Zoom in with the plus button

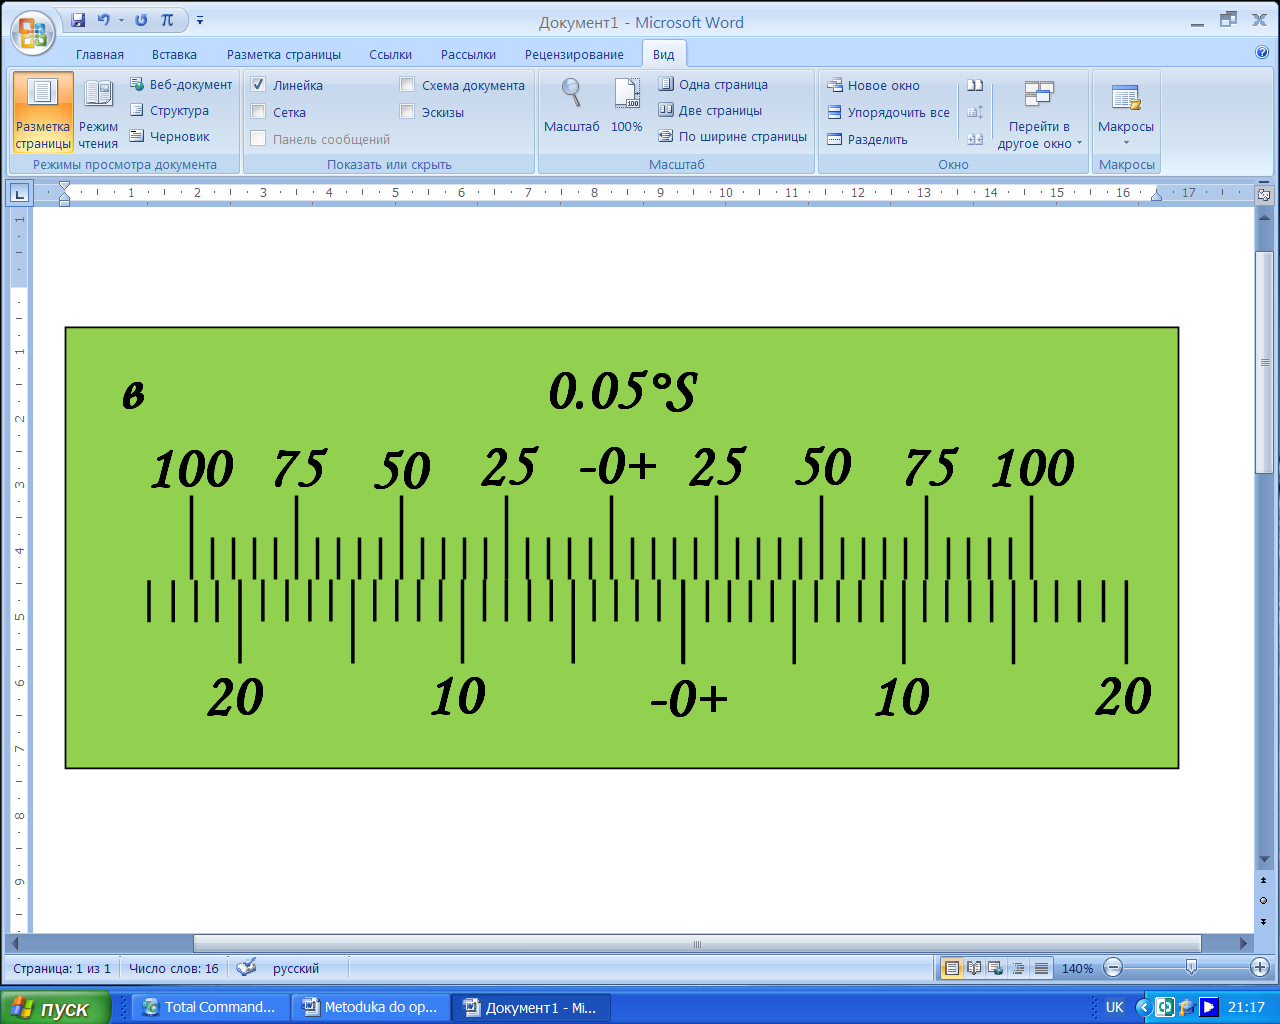coord(1260,967)
